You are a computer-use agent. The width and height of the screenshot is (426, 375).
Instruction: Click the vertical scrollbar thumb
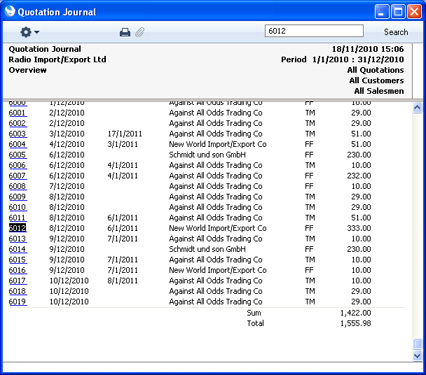coord(417,344)
